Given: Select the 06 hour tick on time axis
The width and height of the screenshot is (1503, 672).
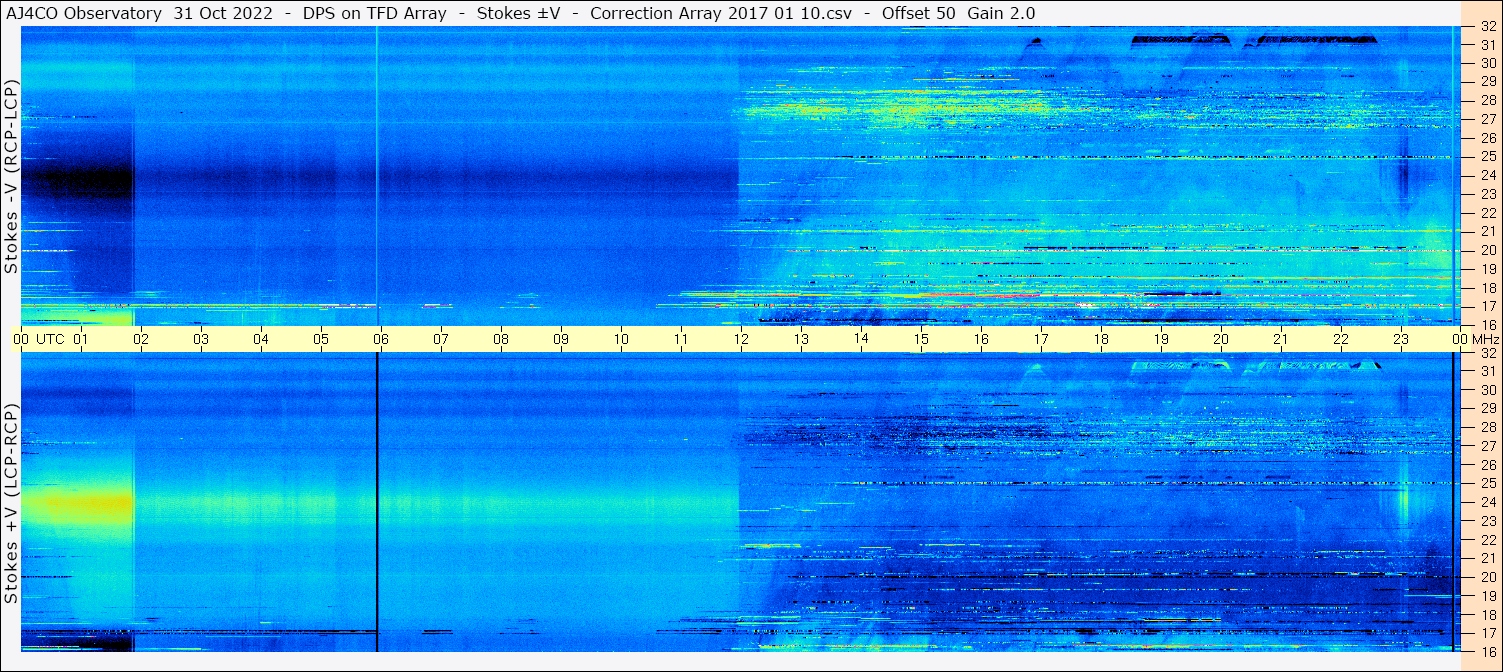Looking at the screenshot, I should click(x=381, y=339).
